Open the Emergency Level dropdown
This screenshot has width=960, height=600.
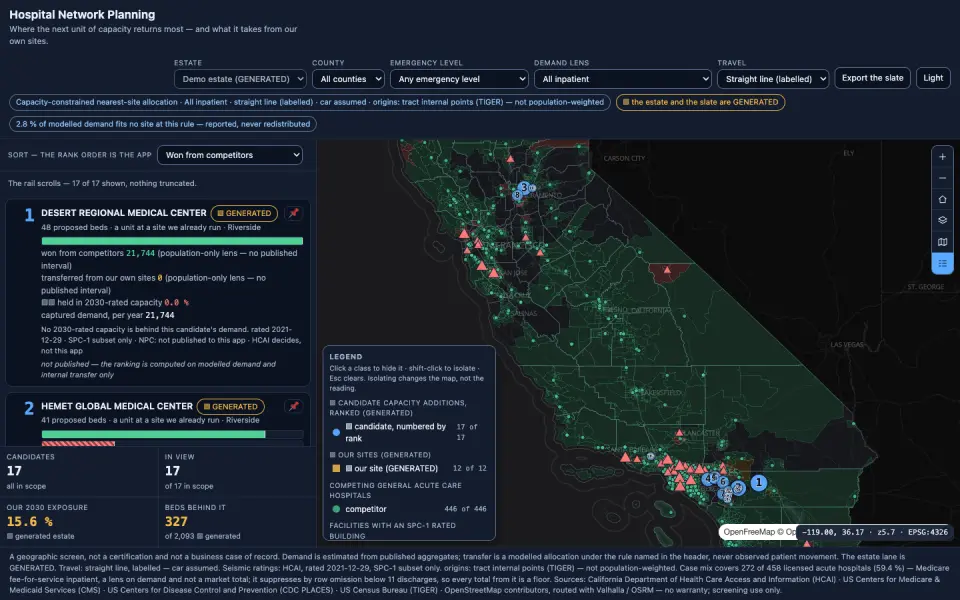pos(459,79)
